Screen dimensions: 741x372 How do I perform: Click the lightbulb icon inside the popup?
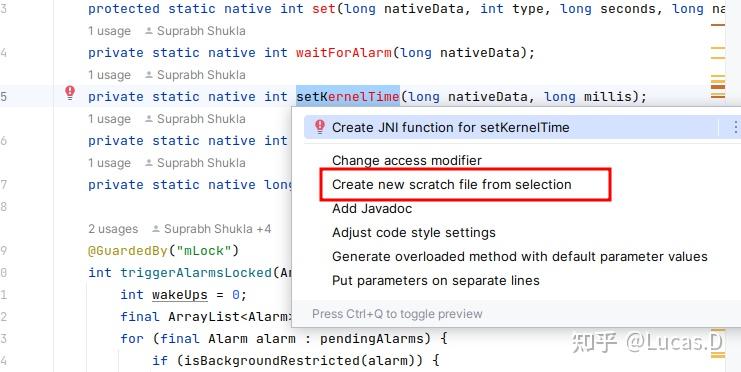(320, 126)
